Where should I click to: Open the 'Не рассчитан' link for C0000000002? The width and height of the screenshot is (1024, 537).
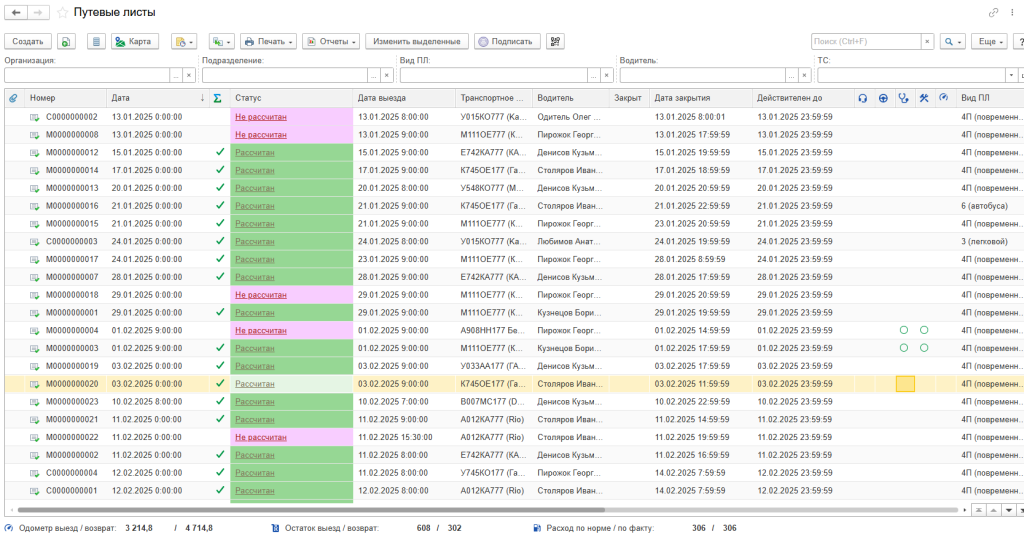(x=260, y=117)
